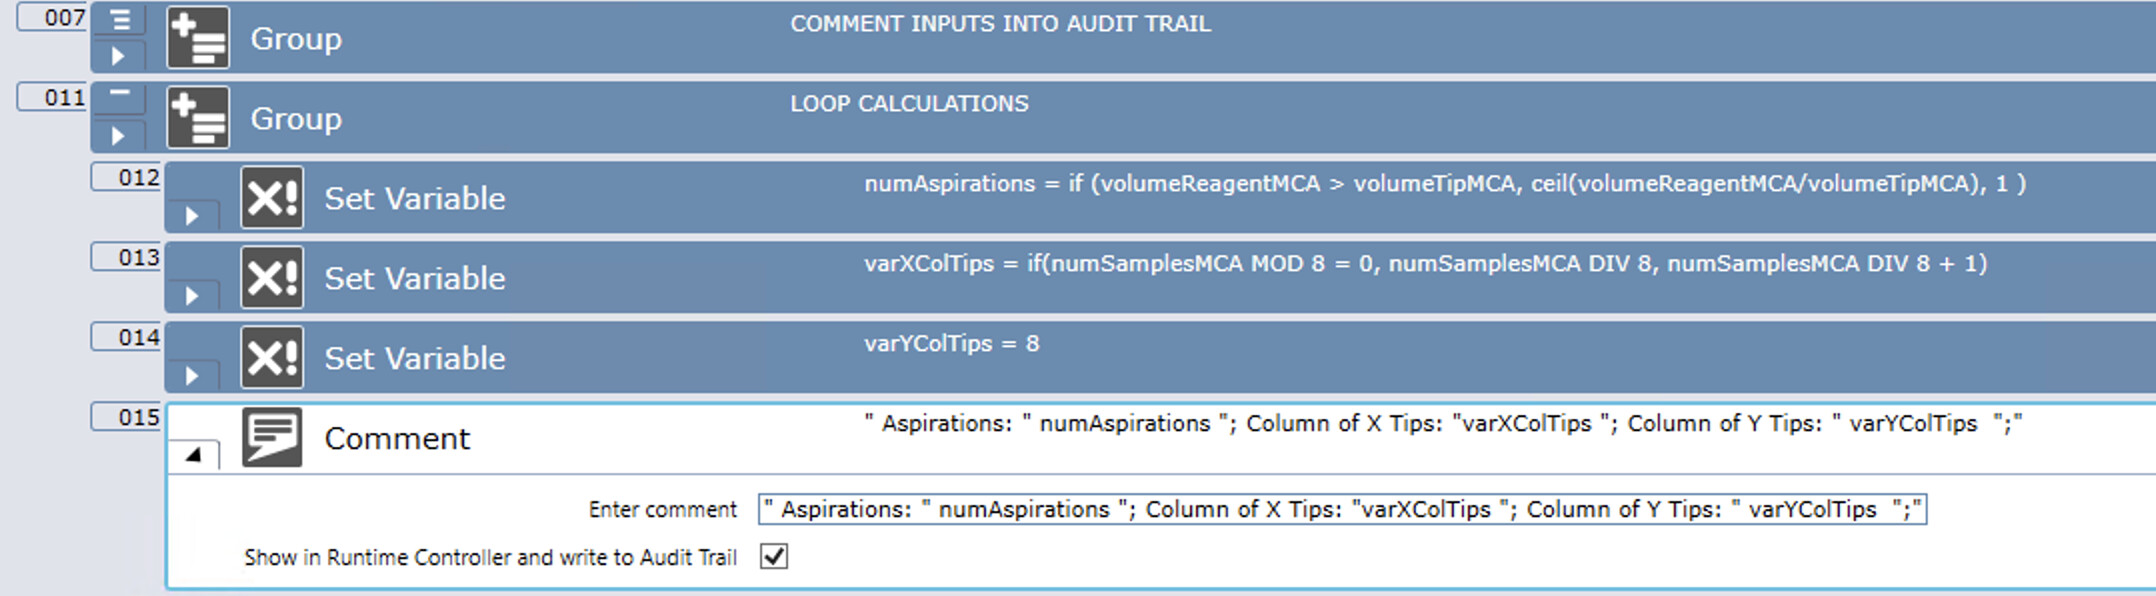Viewport: 2156px width, 596px height.
Task: Click the Comment speech bubble icon on line 015
Action: (272, 437)
